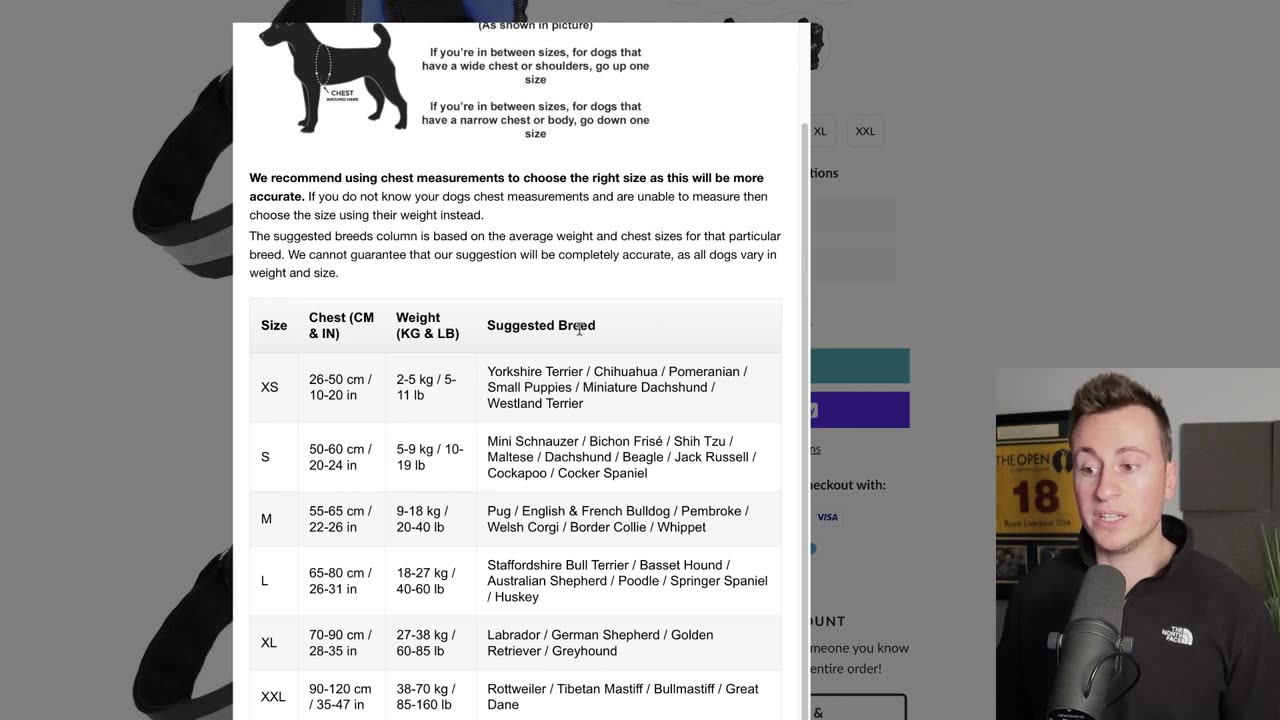Click the Staffordshire Bull Terrier breeds cell
Image resolution: width=1280 pixels, height=720 pixels.
click(628, 581)
